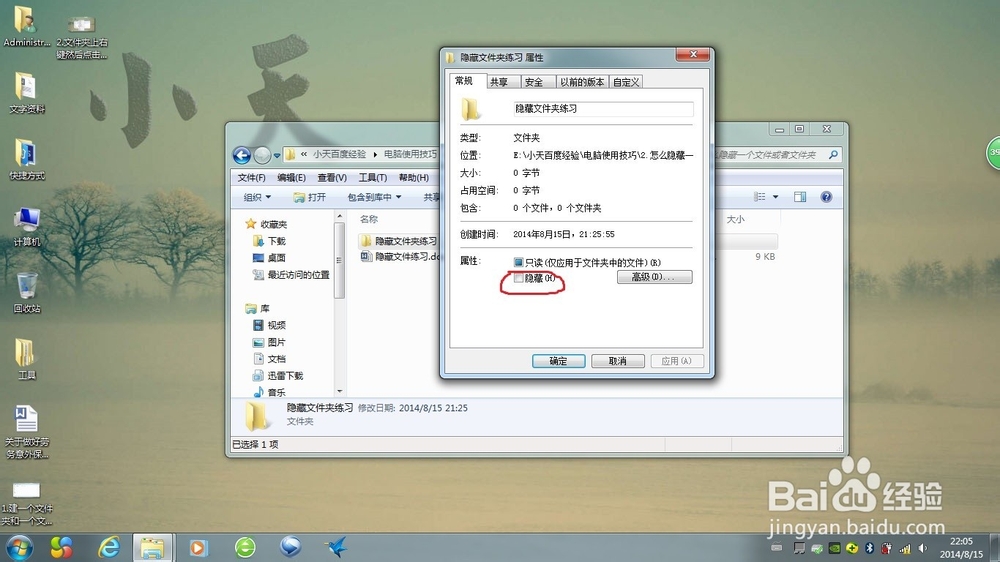Screen dimensions: 1000x562
Task: Open the Administrator folder desktop icon
Action: [26, 26]
